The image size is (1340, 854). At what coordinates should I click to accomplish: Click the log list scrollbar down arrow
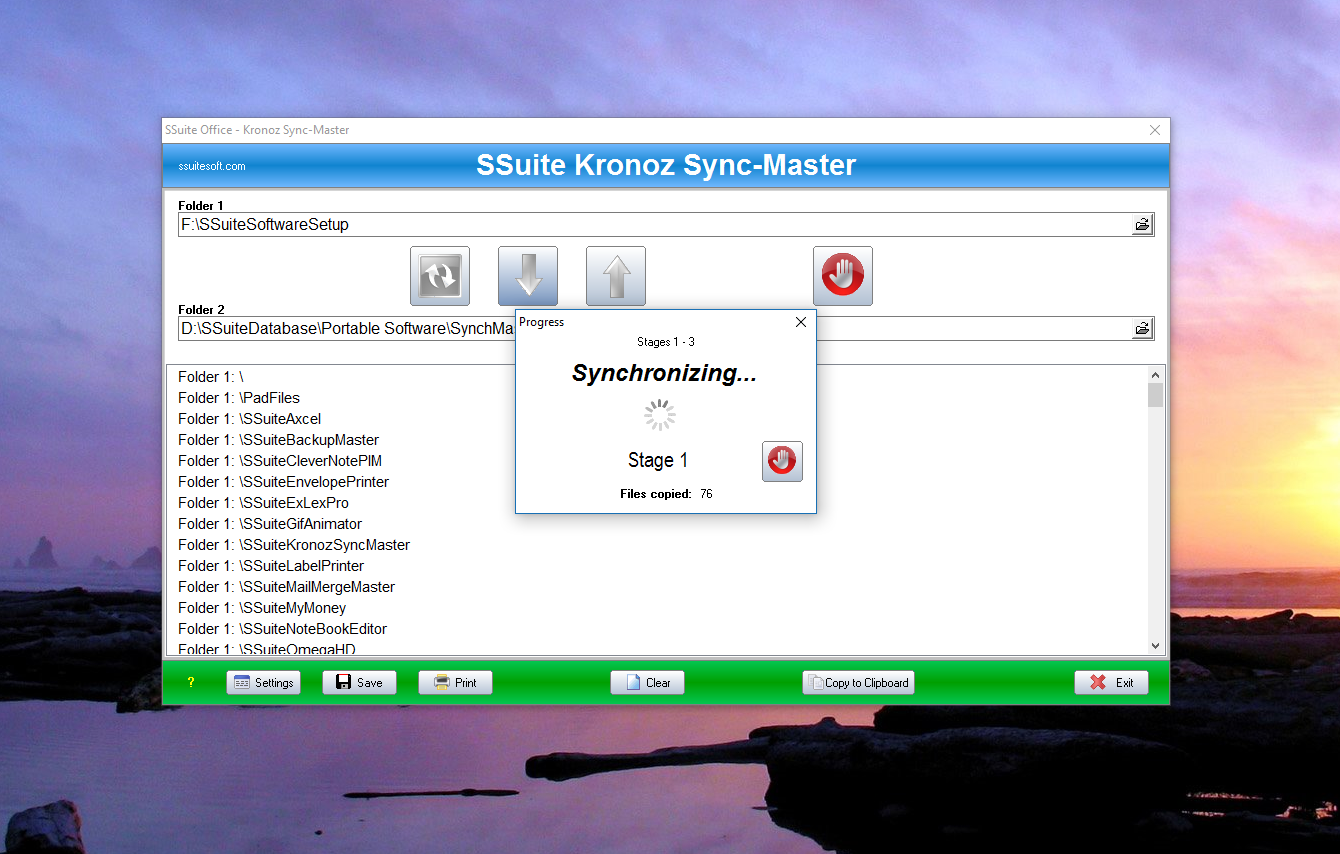(x=1156, y=646)
